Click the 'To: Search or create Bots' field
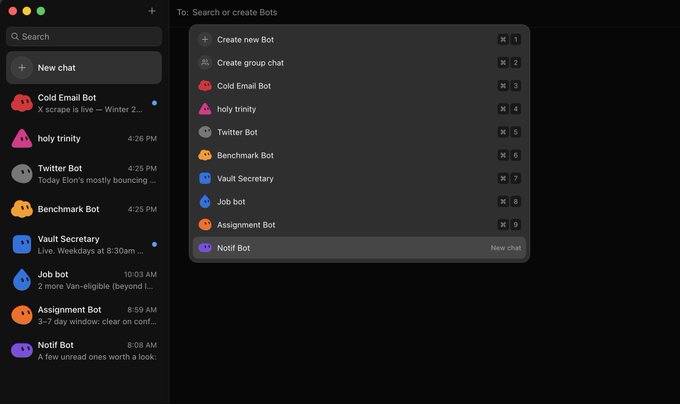The height and width of the screenshot is (404, 680). coord(235,12)
